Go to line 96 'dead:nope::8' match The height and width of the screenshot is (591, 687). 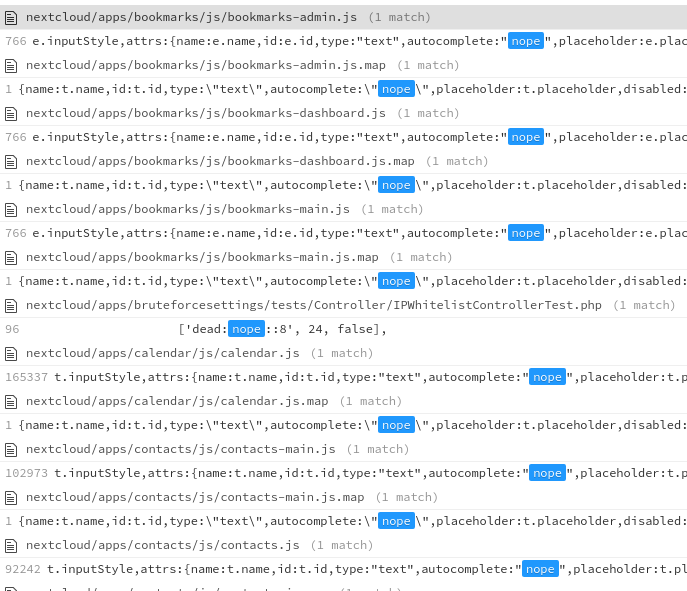pyautogui.click(x=344, y=329)
